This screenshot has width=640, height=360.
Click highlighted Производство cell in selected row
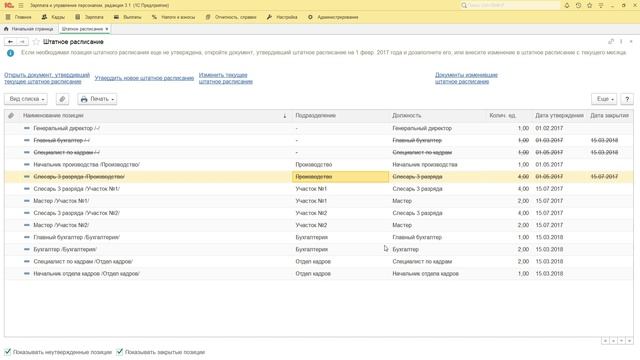pyautogui.click(x=340, y=177)
